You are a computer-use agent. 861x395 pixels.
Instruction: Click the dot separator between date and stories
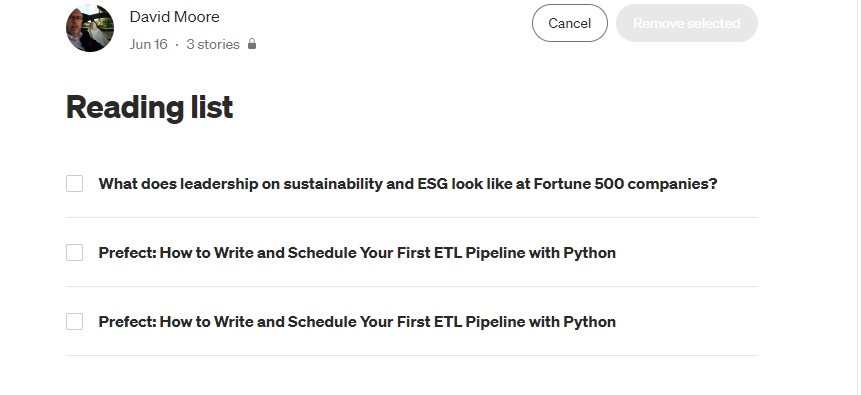pos(177,44)
